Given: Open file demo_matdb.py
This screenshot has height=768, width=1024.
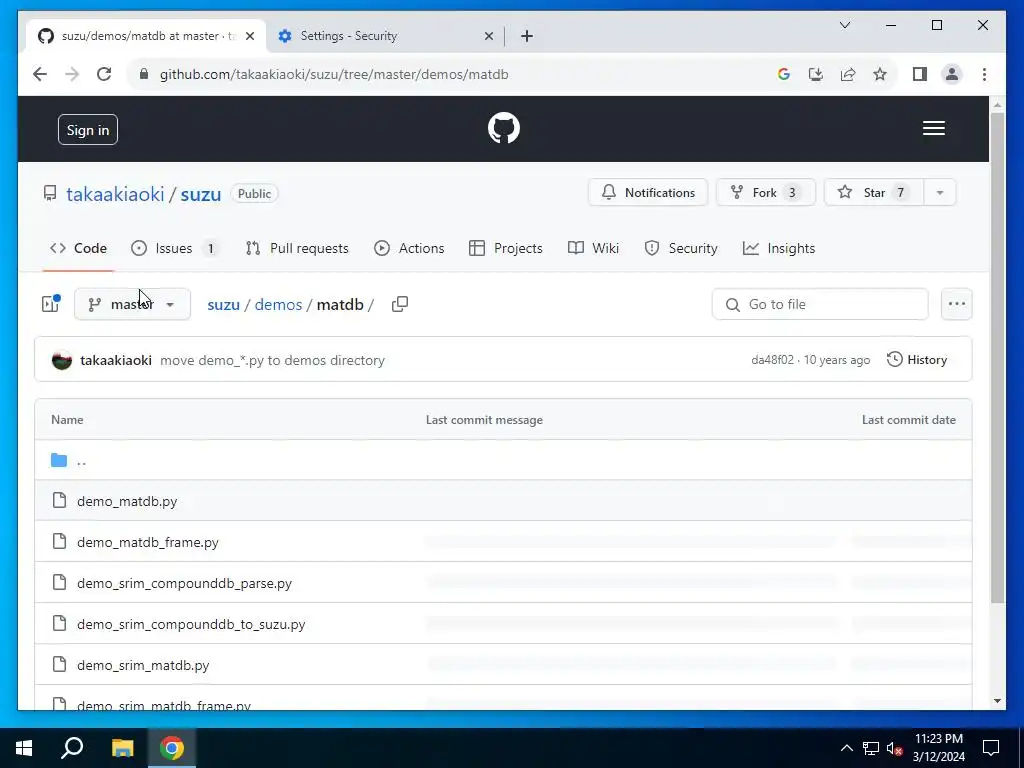Looking at the screenshot, I should coord(127,502).
